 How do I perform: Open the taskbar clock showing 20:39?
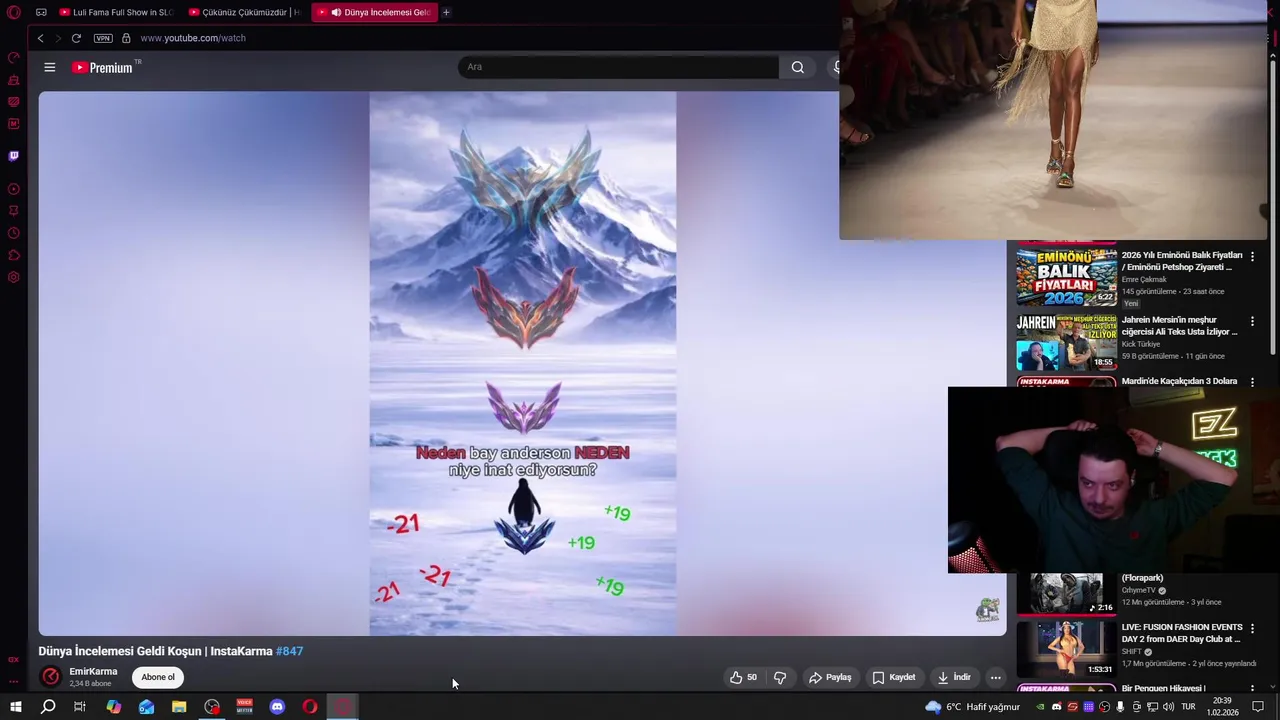point(1221,707)
